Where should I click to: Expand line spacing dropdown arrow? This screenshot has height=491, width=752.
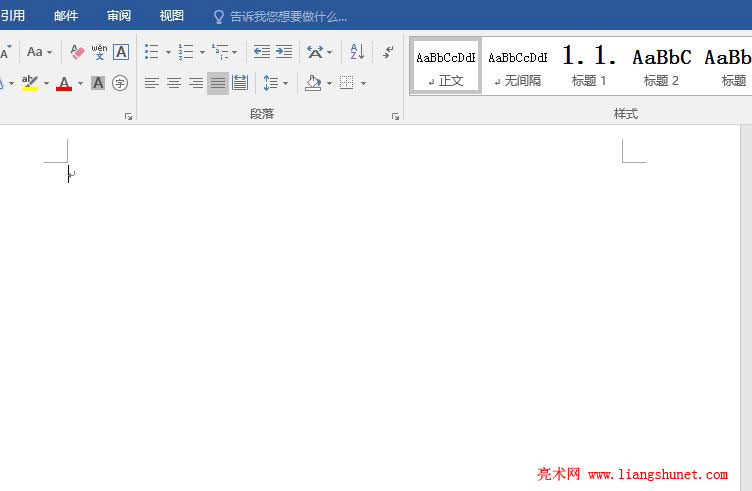click(285, 83)
